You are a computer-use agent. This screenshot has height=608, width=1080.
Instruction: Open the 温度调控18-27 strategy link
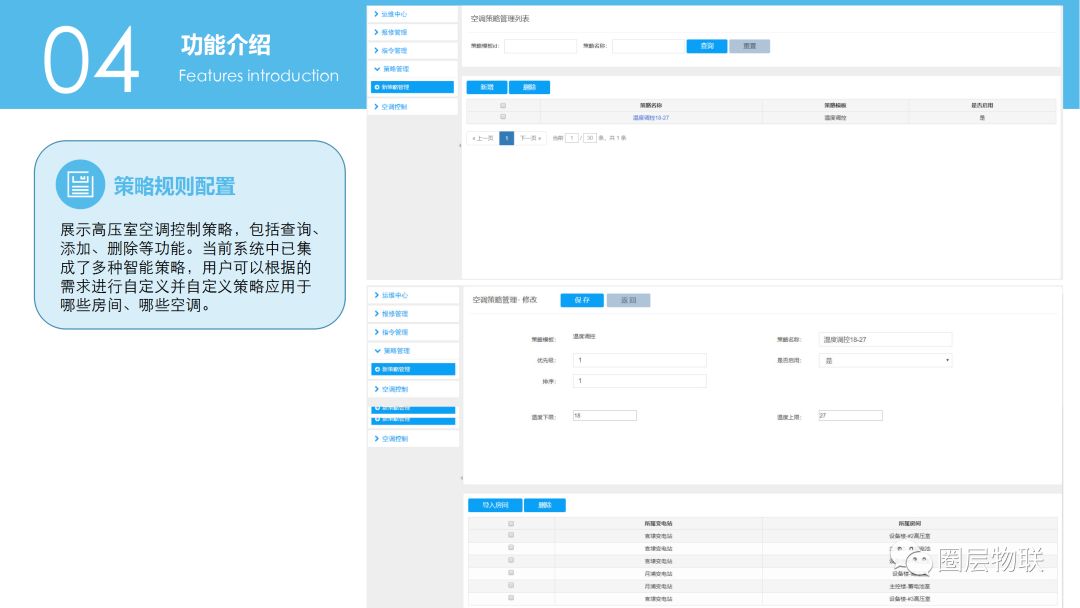click(651, 118)
